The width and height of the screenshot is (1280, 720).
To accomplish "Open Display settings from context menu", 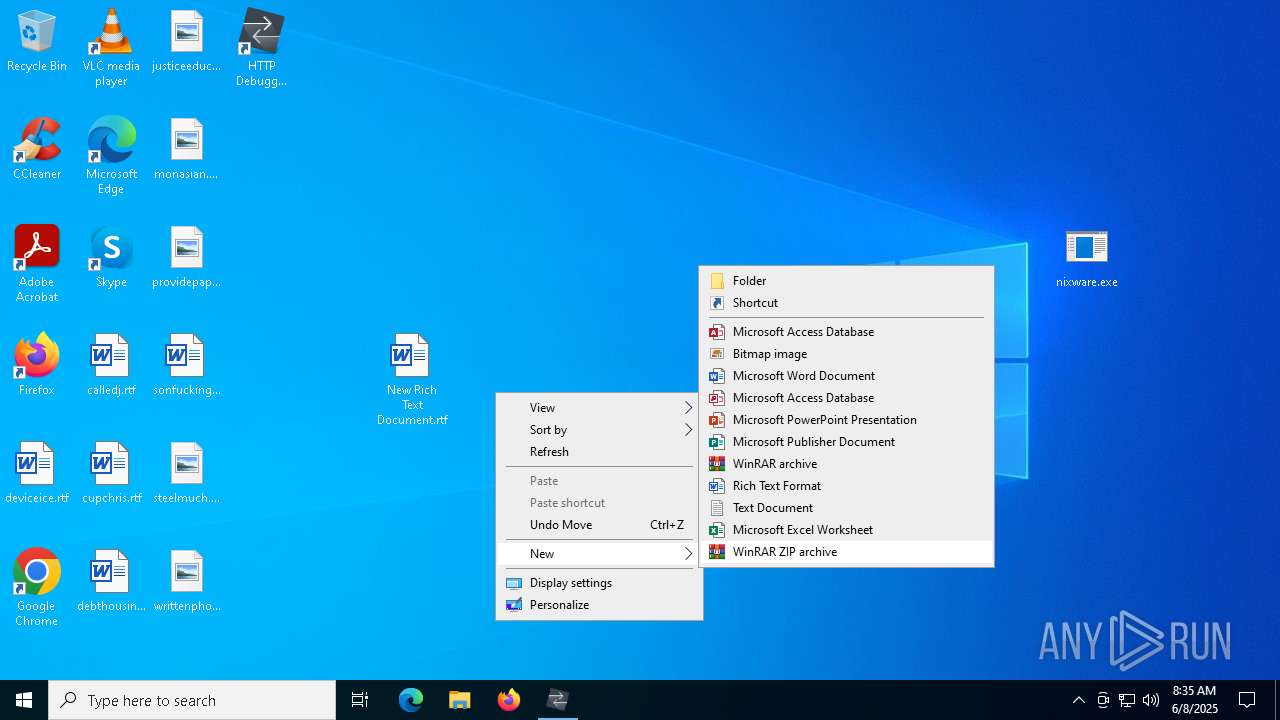I will click(599, 582).
